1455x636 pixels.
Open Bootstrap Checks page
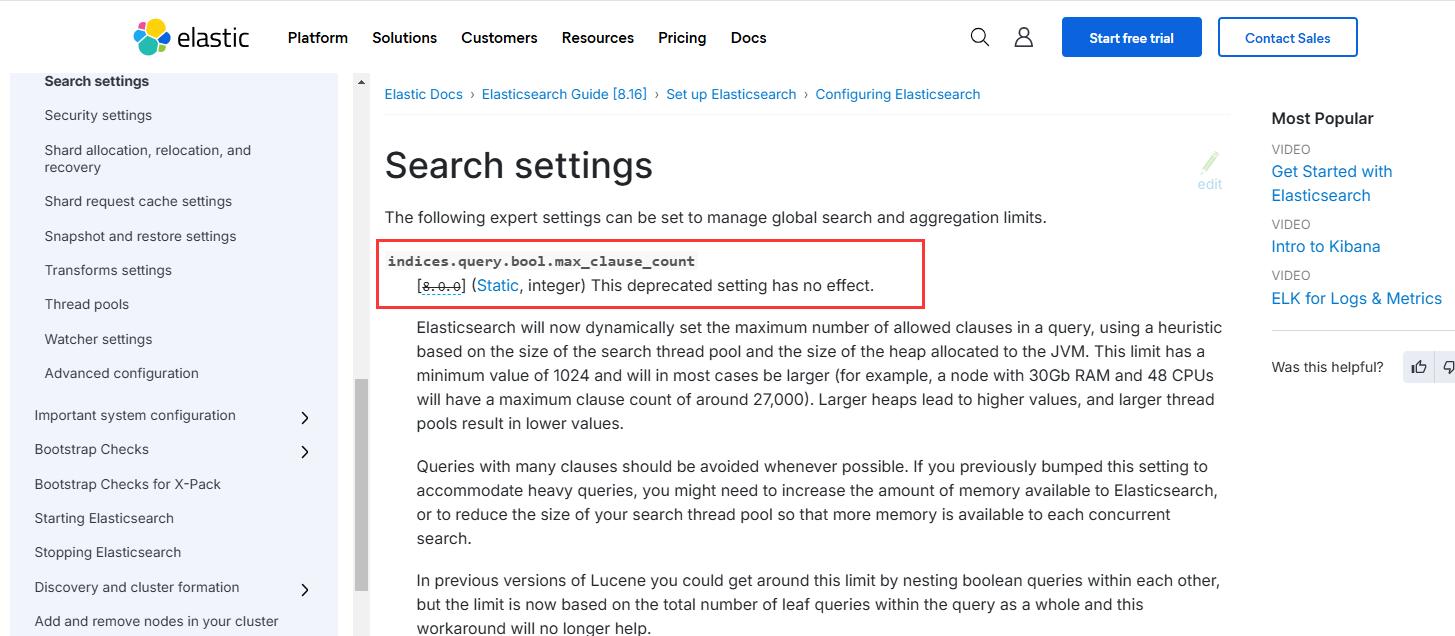click(91, 449)
